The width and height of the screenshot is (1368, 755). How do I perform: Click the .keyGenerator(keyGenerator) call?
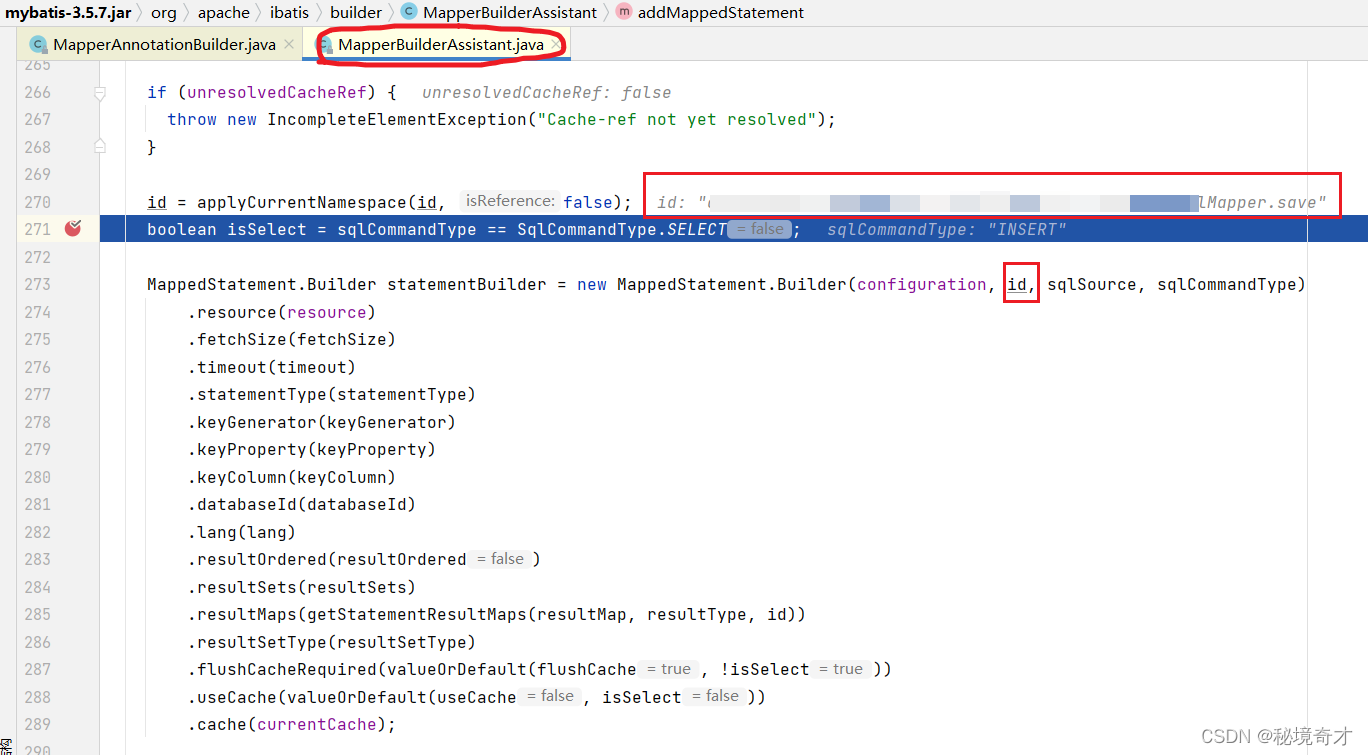pyautogui.click(x=321, y=422)
